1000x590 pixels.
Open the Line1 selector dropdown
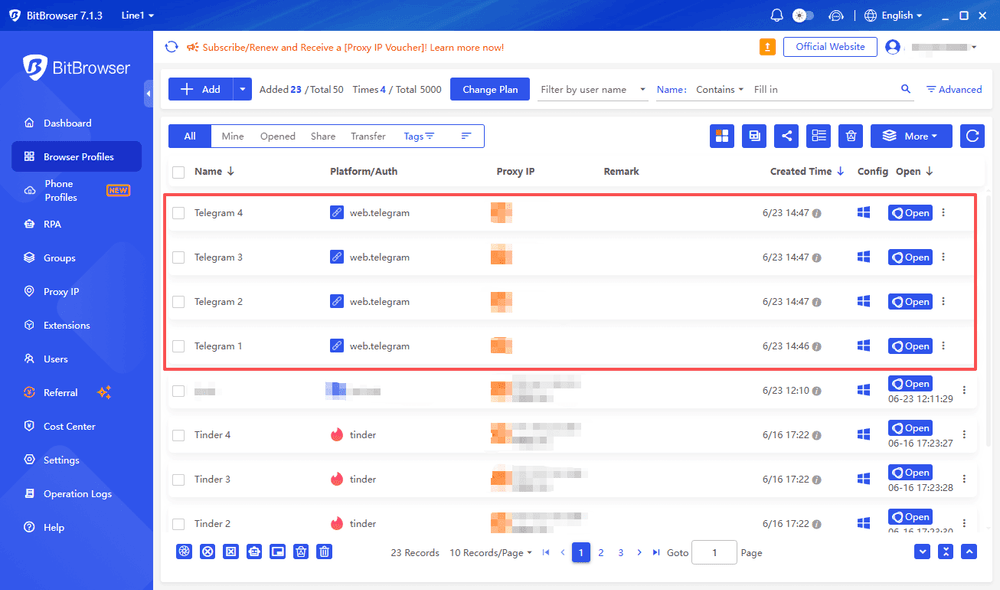coord(137,15)
